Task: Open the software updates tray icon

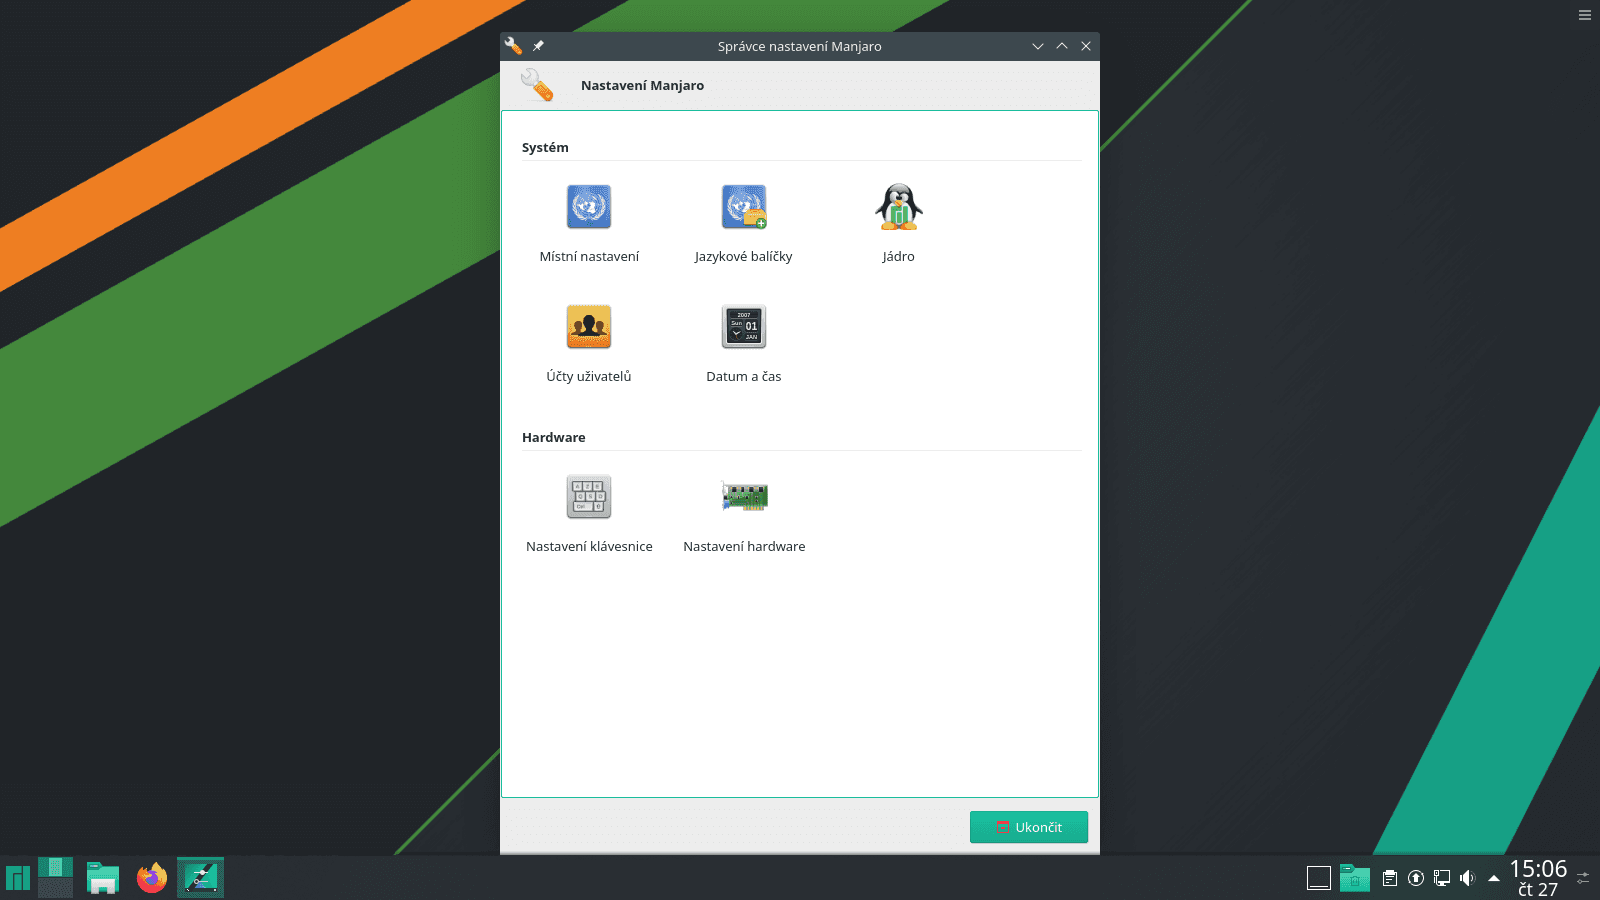Action: (x=1416, y=878)
